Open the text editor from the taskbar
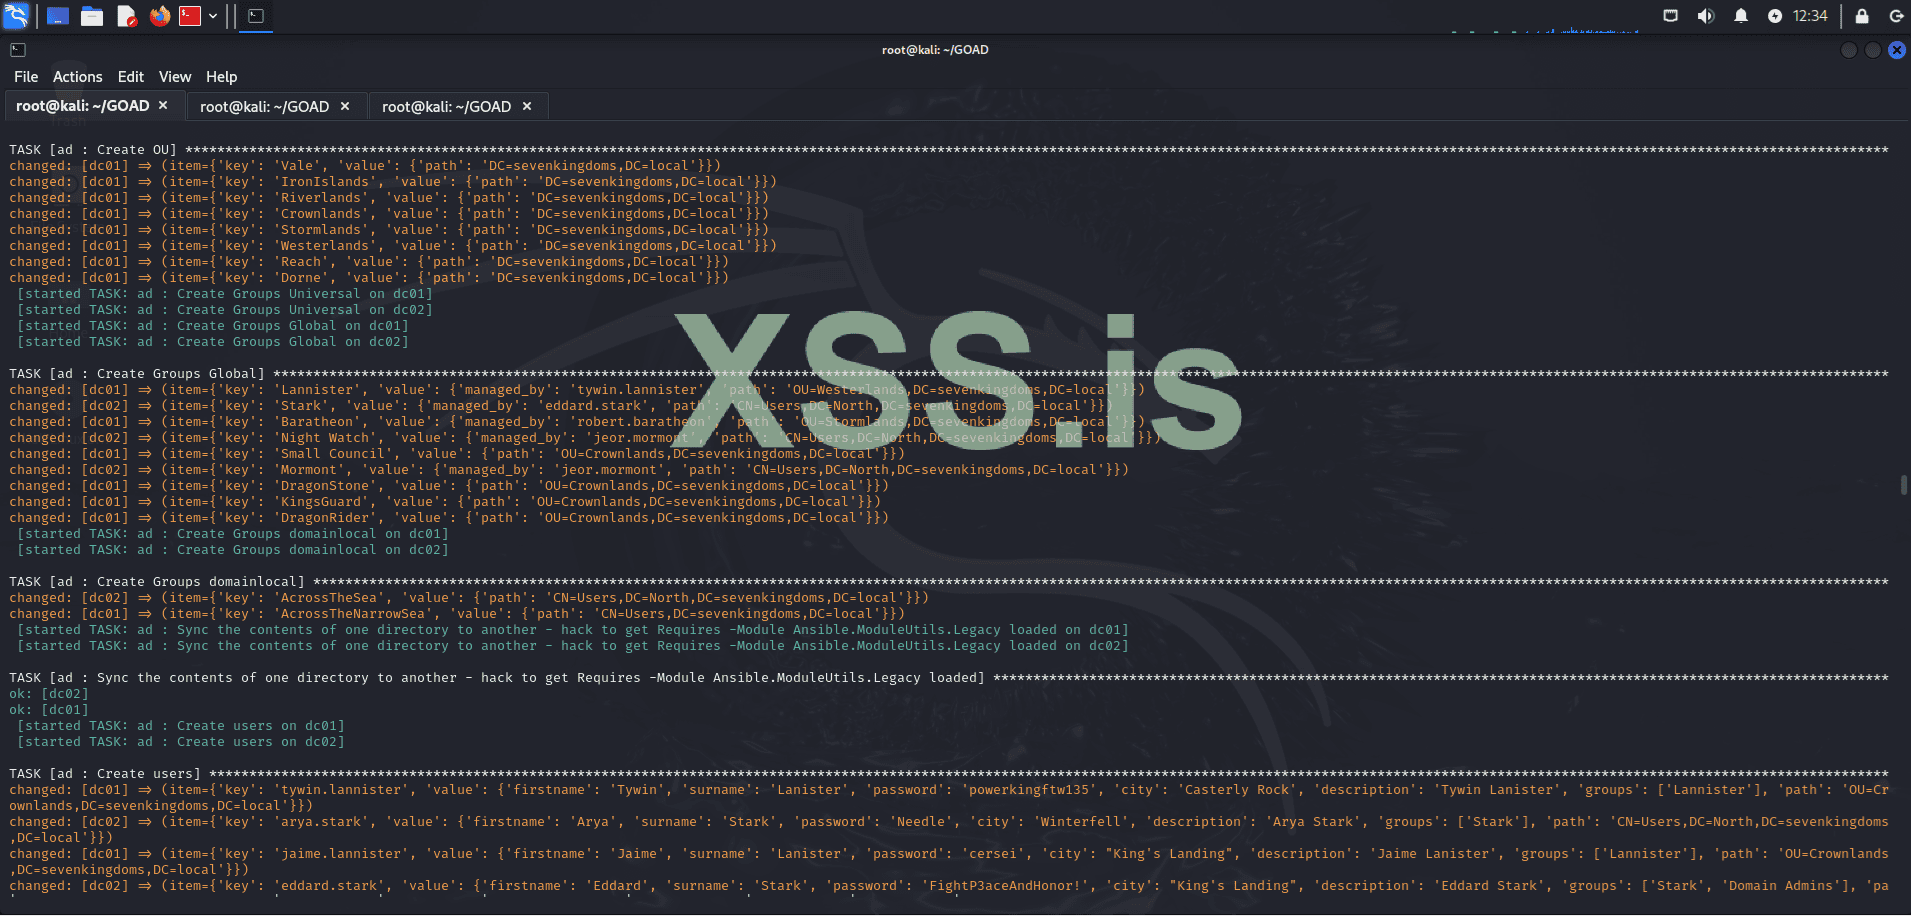The image size is (1911, 916). [x=125, y=16]
